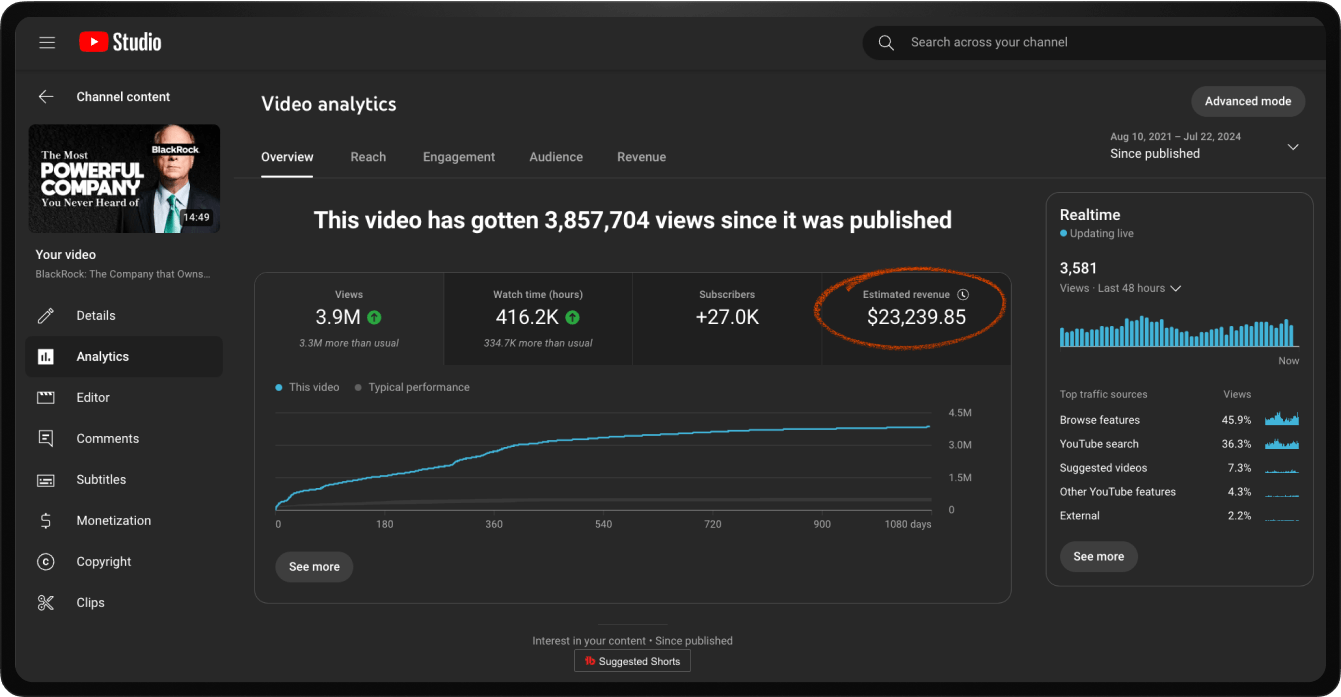Click the Comments speech bubble icon
The image size is (1341, 697).
[46, 439]
